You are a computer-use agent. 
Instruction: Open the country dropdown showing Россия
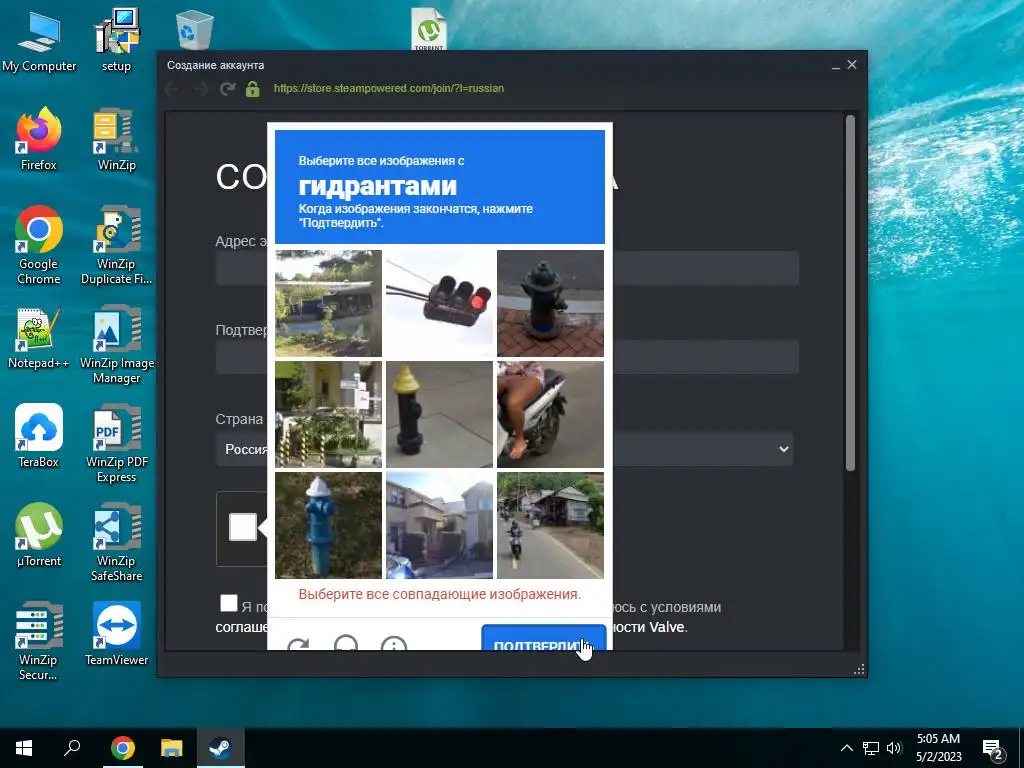(504, 449)
